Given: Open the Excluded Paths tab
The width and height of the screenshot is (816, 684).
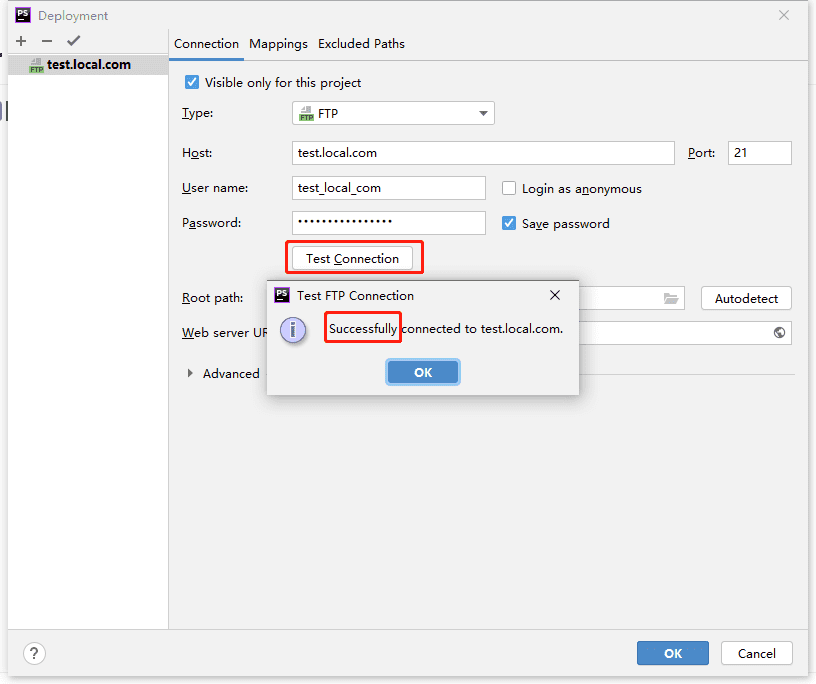Looking at the screenshot, I should tap(361, 44).
